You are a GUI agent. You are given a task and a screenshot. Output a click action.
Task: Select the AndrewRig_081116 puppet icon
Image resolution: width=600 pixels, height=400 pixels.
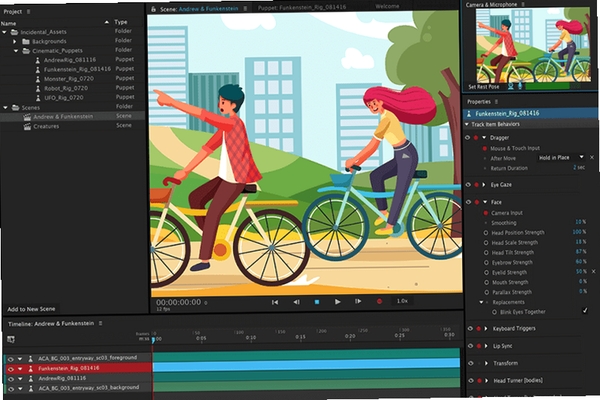(x=38, y=60)
